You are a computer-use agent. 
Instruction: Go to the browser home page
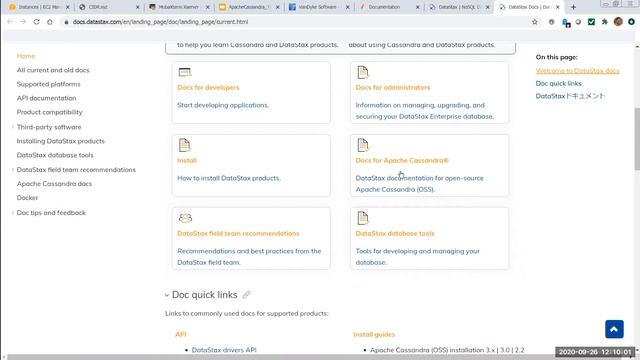click(50, 22)
